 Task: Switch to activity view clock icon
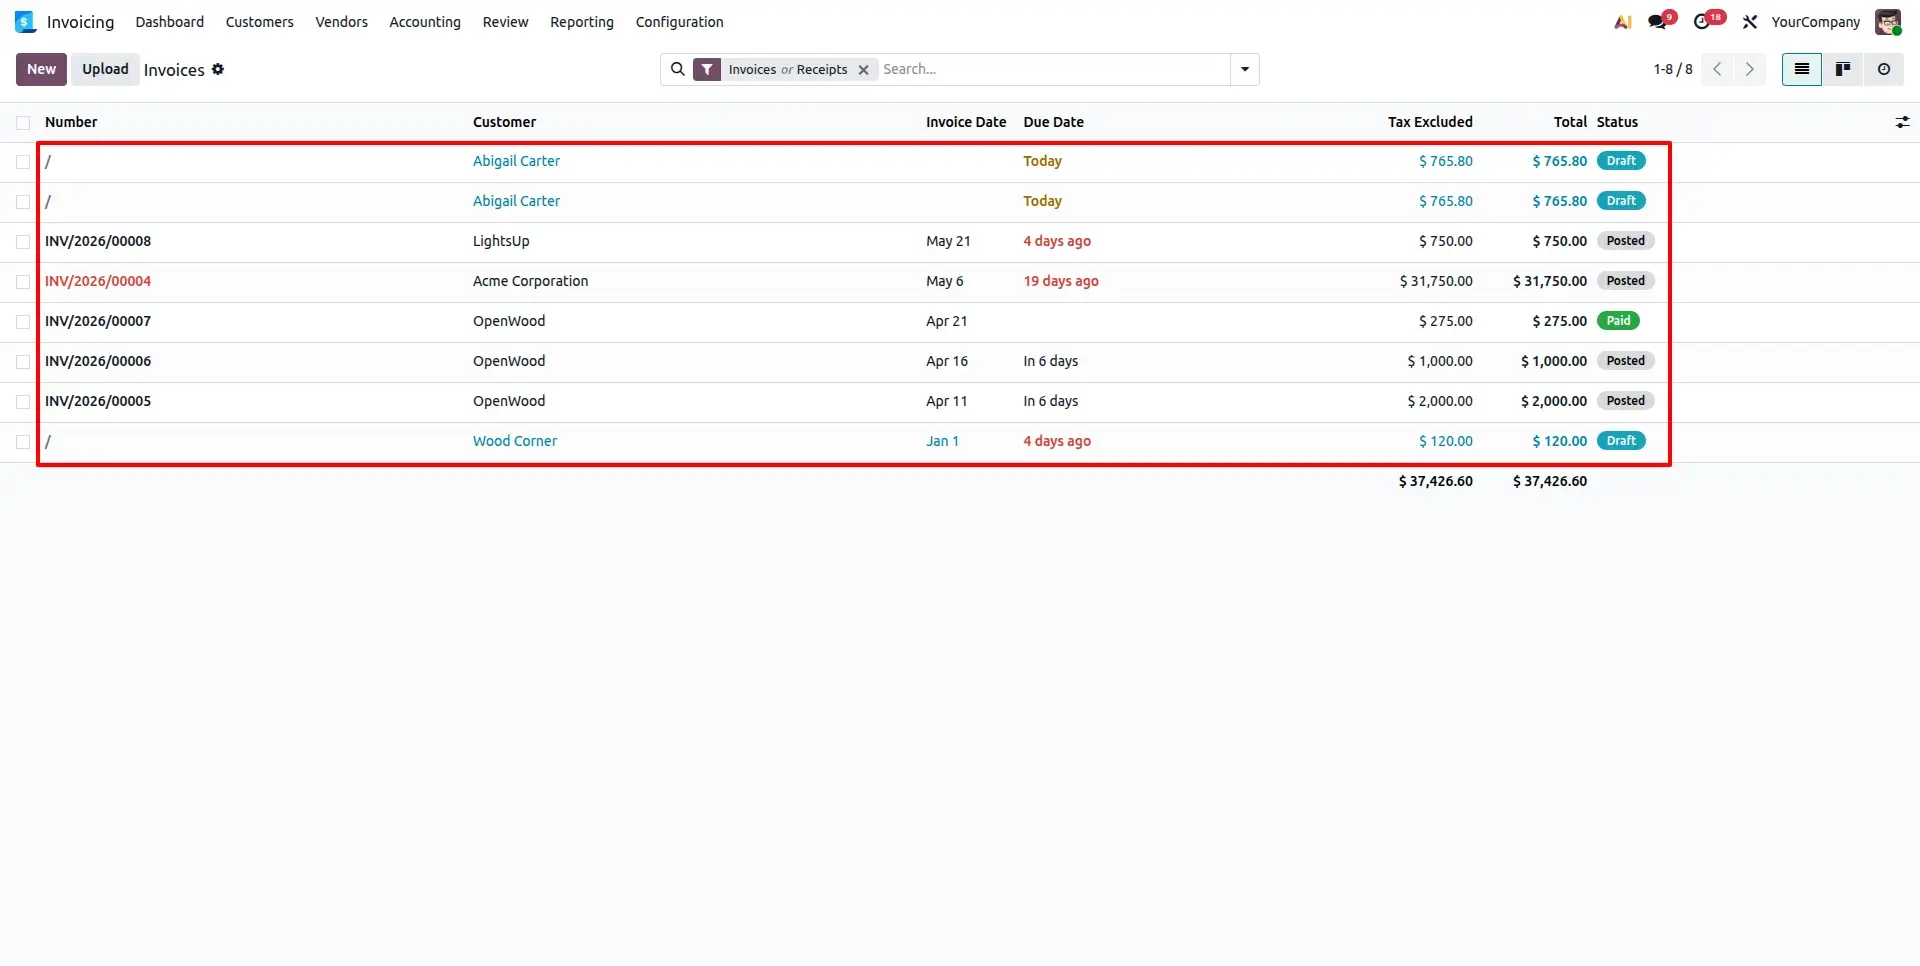click(x=1884, y=69)
